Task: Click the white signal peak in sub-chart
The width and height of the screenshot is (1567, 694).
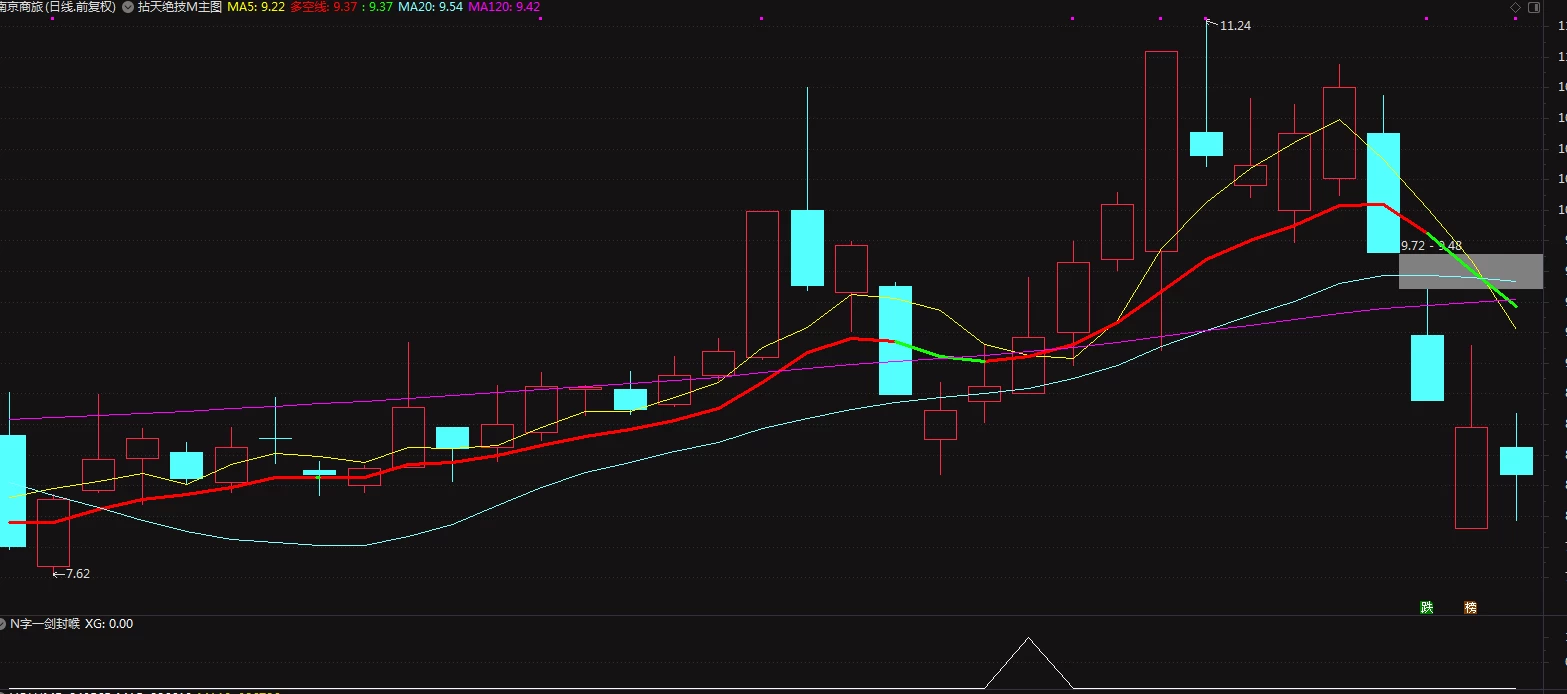Action: click(x=1028, y=640)
